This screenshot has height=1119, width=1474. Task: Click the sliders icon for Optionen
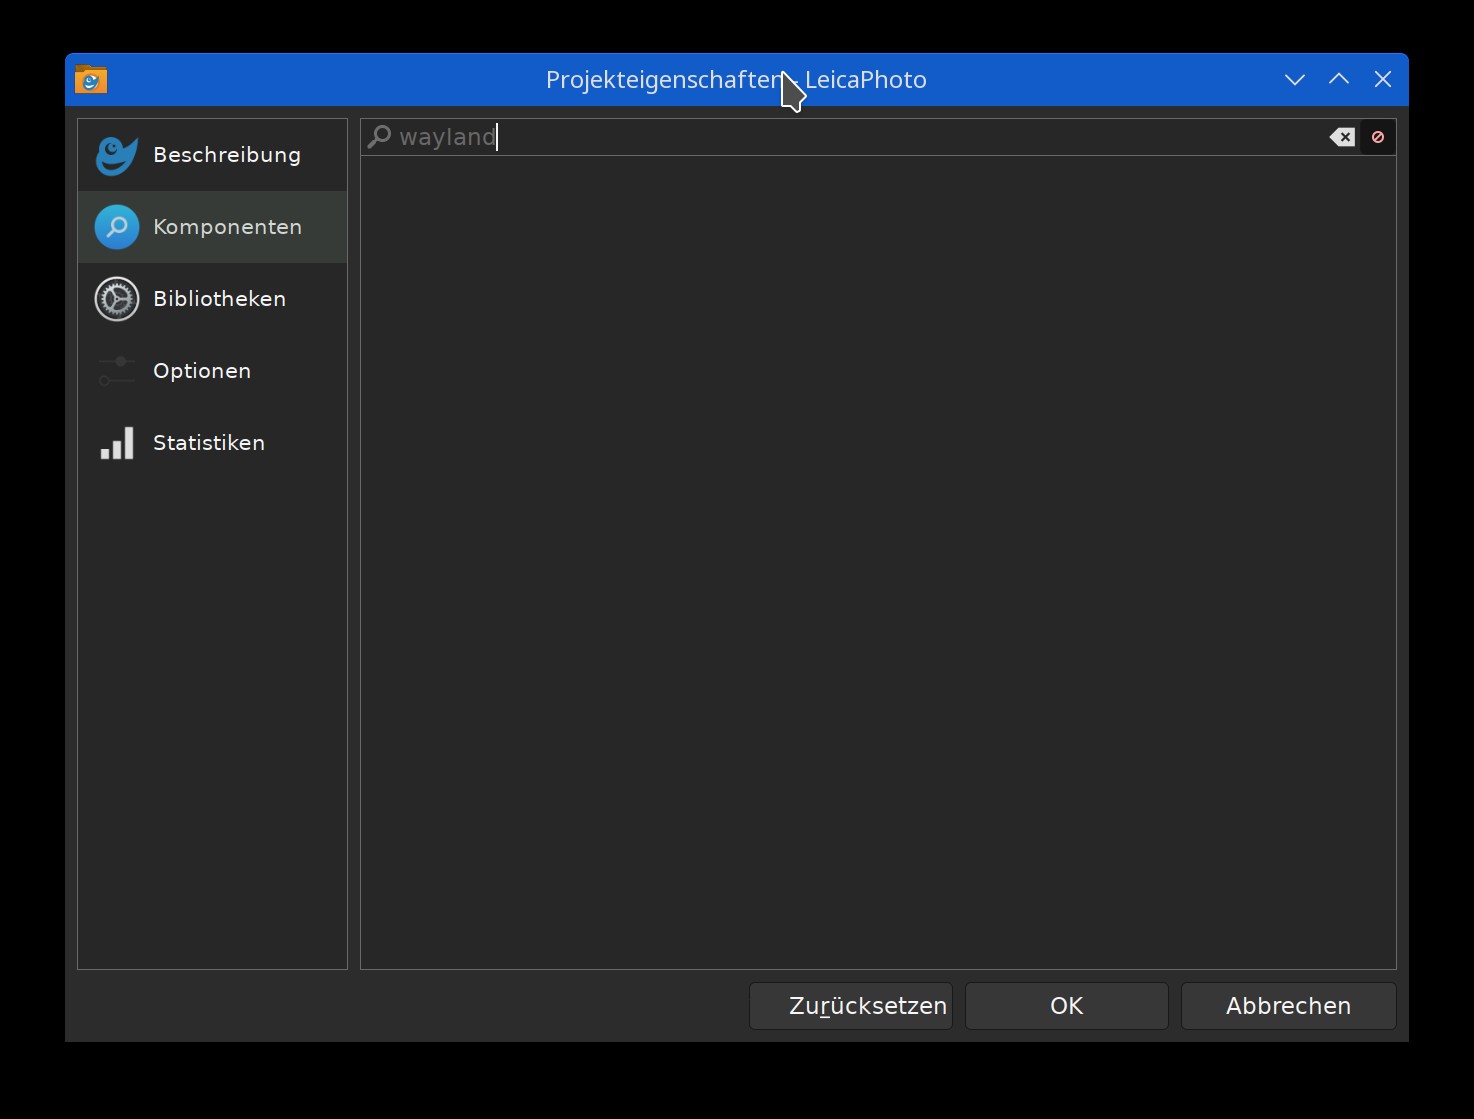(116, 371)
